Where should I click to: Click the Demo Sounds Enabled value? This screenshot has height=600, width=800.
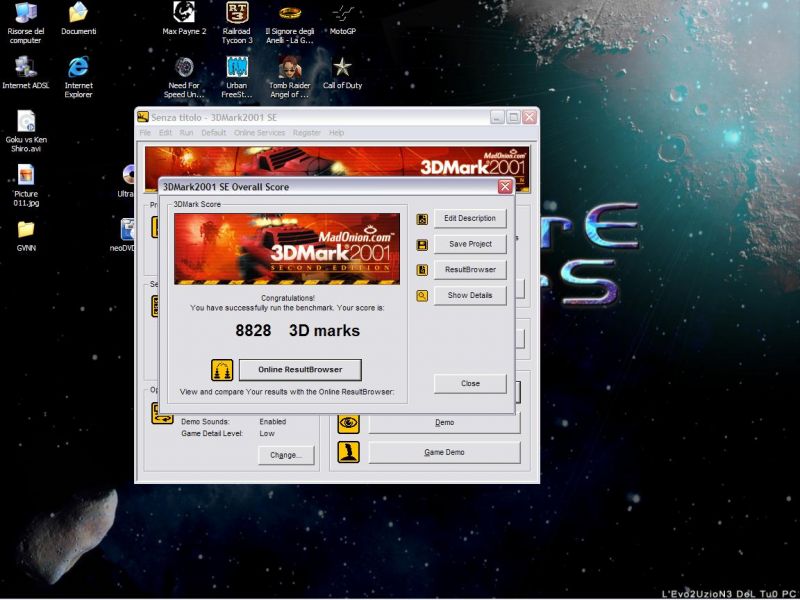pyautogui.click(x=272, y=422)
